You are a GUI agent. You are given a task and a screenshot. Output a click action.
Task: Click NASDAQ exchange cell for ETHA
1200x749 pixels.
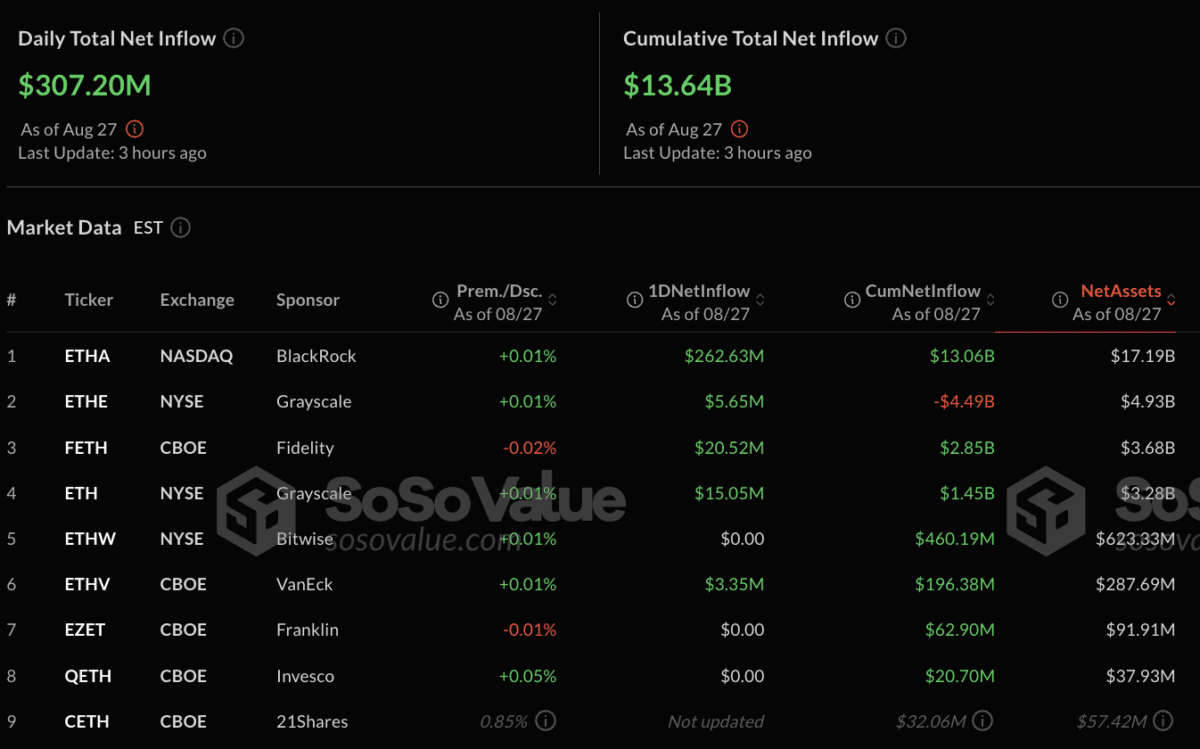click(x=196, y=356)
